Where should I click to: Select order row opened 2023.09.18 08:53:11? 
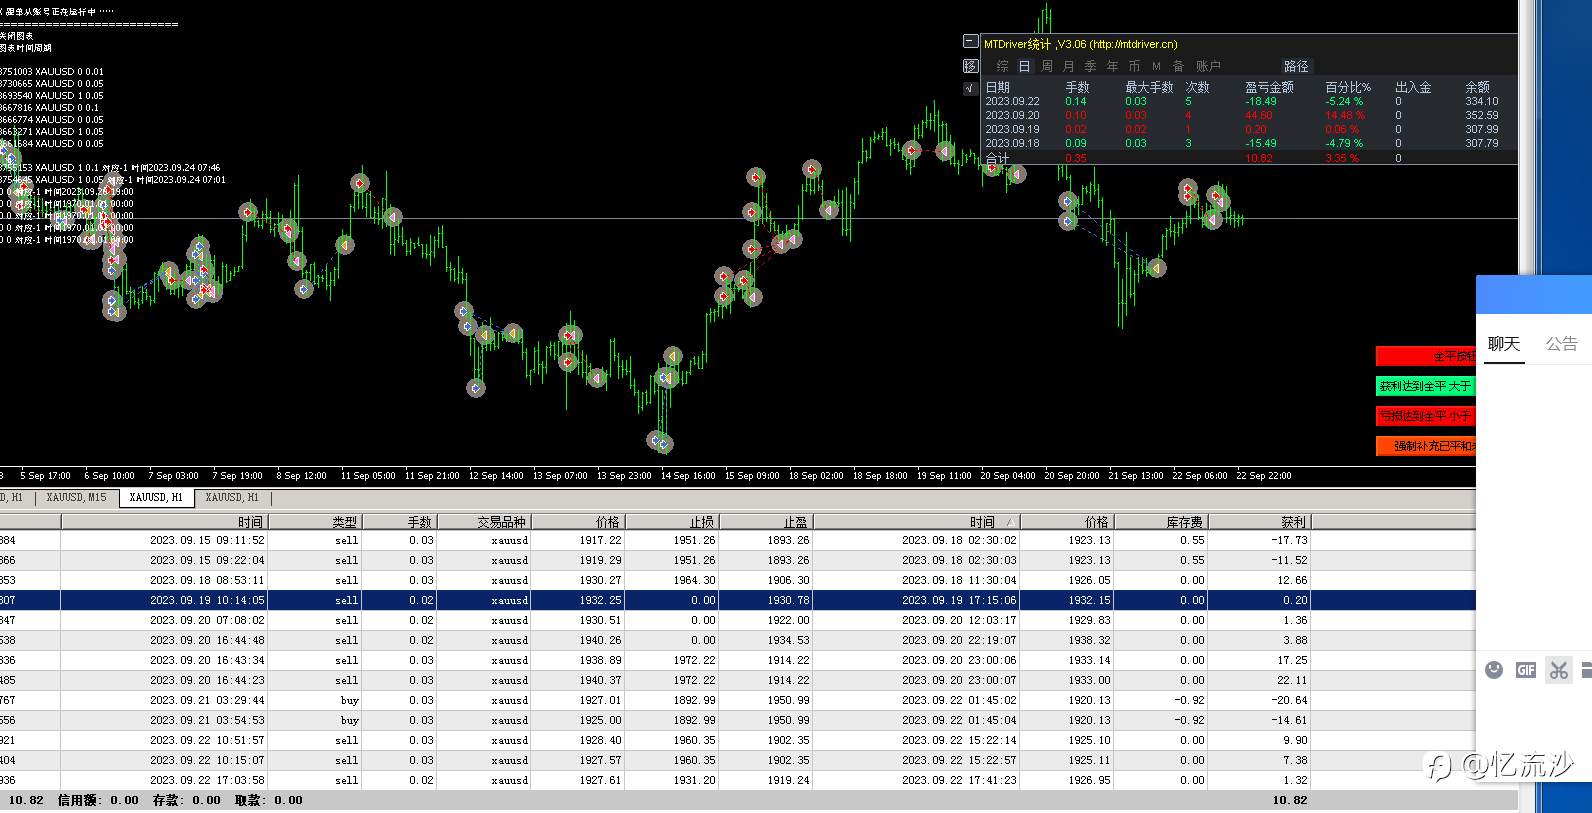(738, 580)
